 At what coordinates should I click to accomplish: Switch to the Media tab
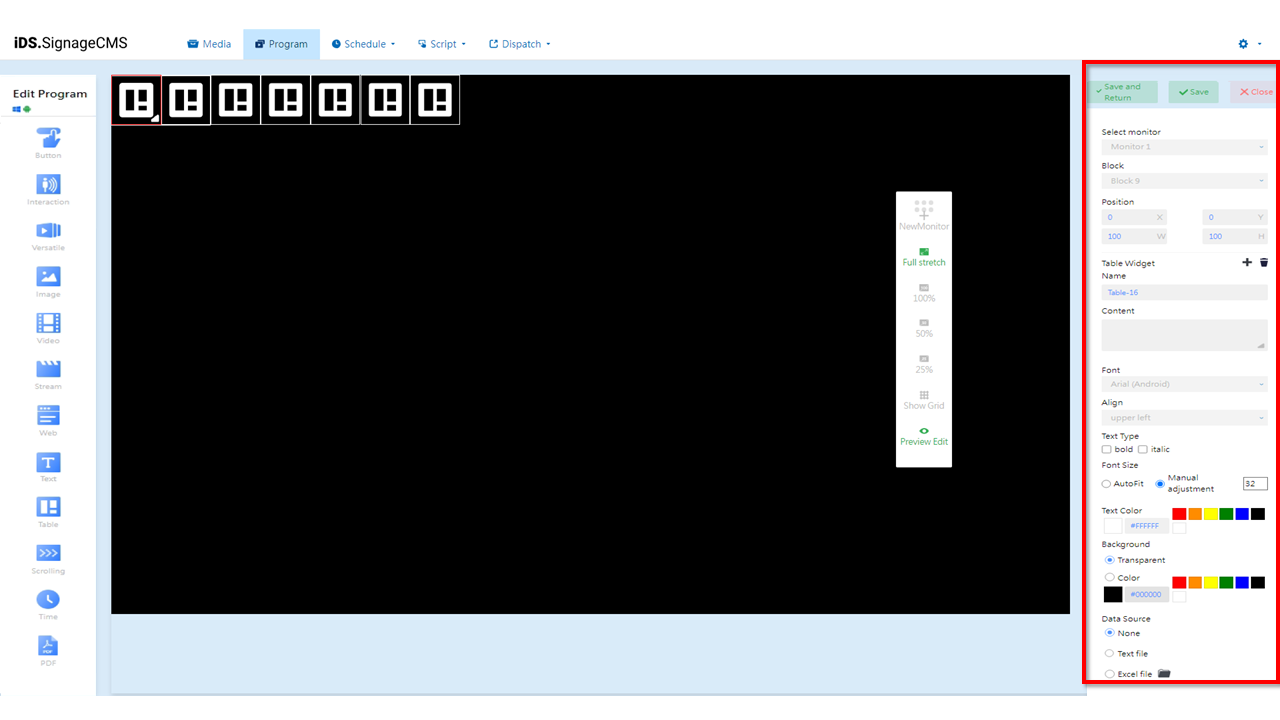pos(209,43)
